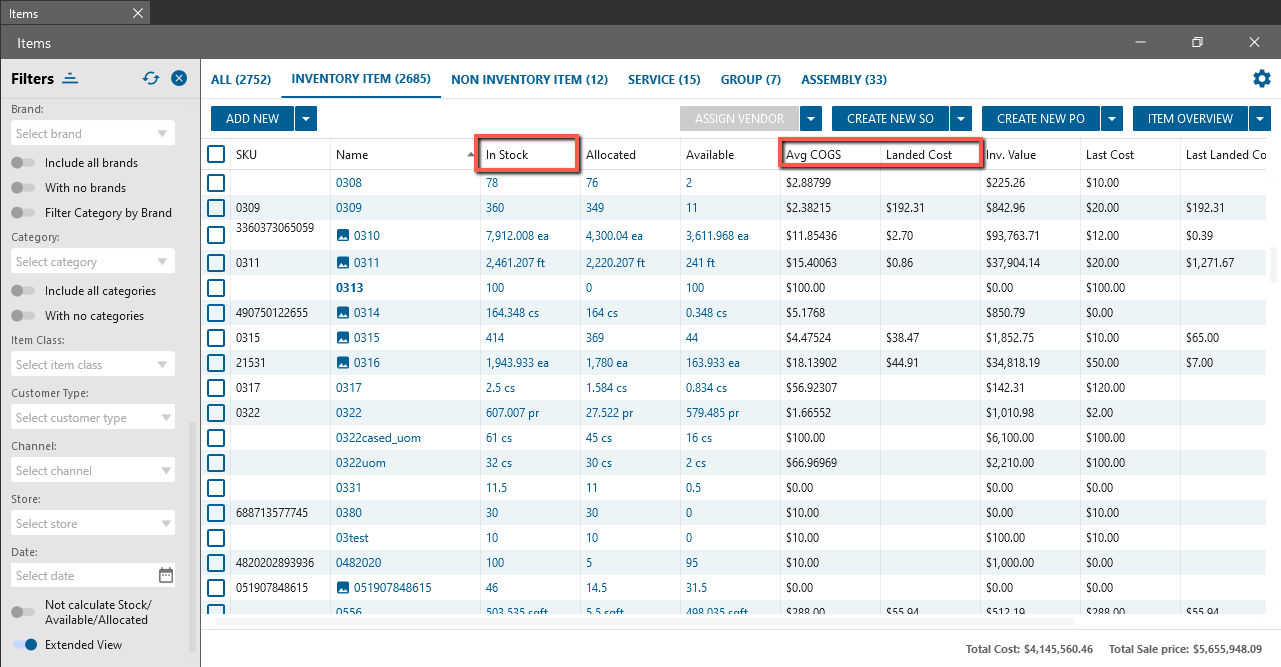The image size is (1281, 667).
Task: Toggle the Extended View switch
Action: point(24,645)
